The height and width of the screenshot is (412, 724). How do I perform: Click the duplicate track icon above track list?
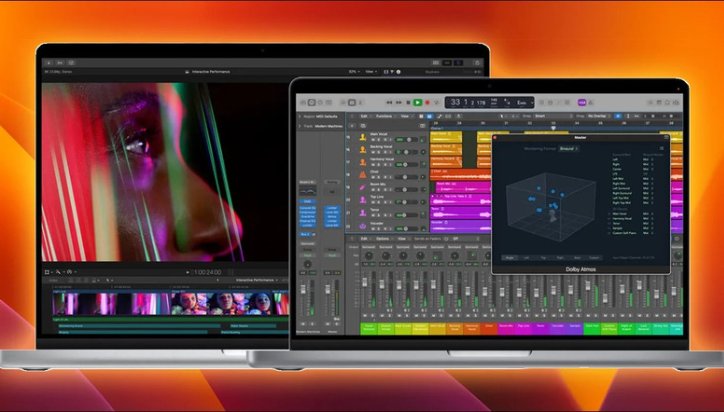click(x=363, y=126)
